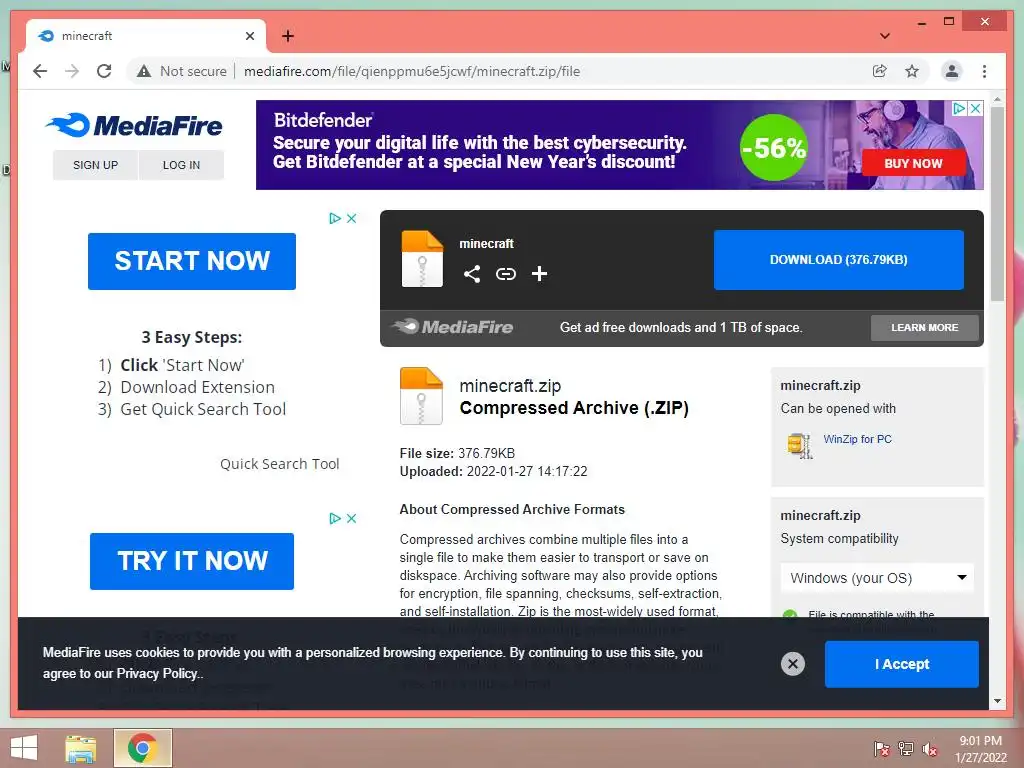
Task: Open the Windows Start button
Action: pyautogui.click(x=24, y=748)
